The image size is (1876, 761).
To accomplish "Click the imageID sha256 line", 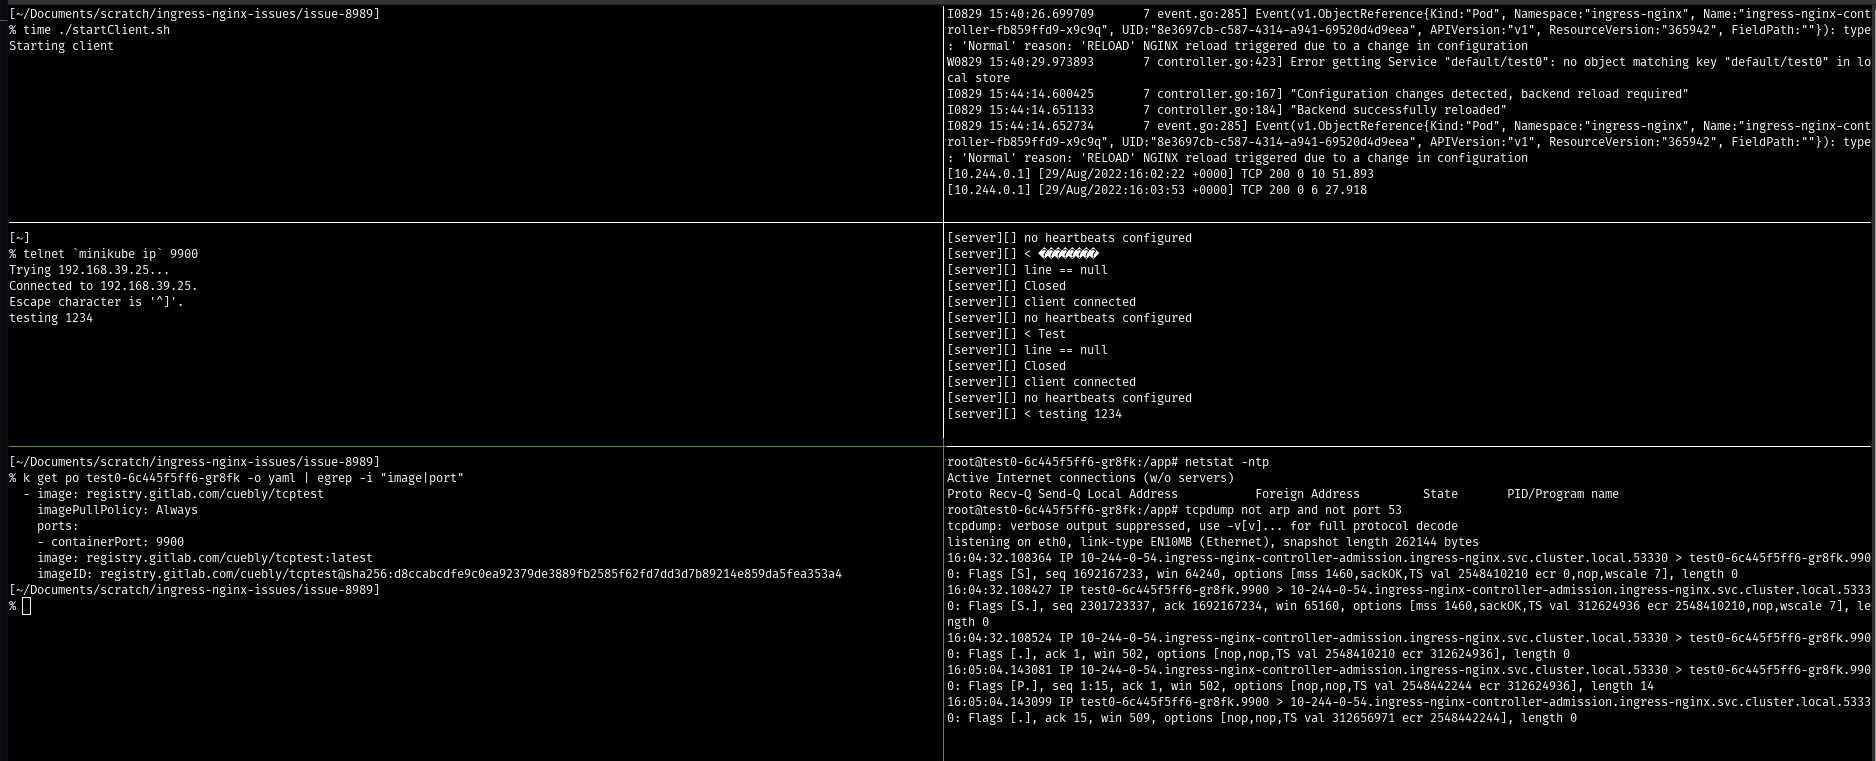I will 439,574.
